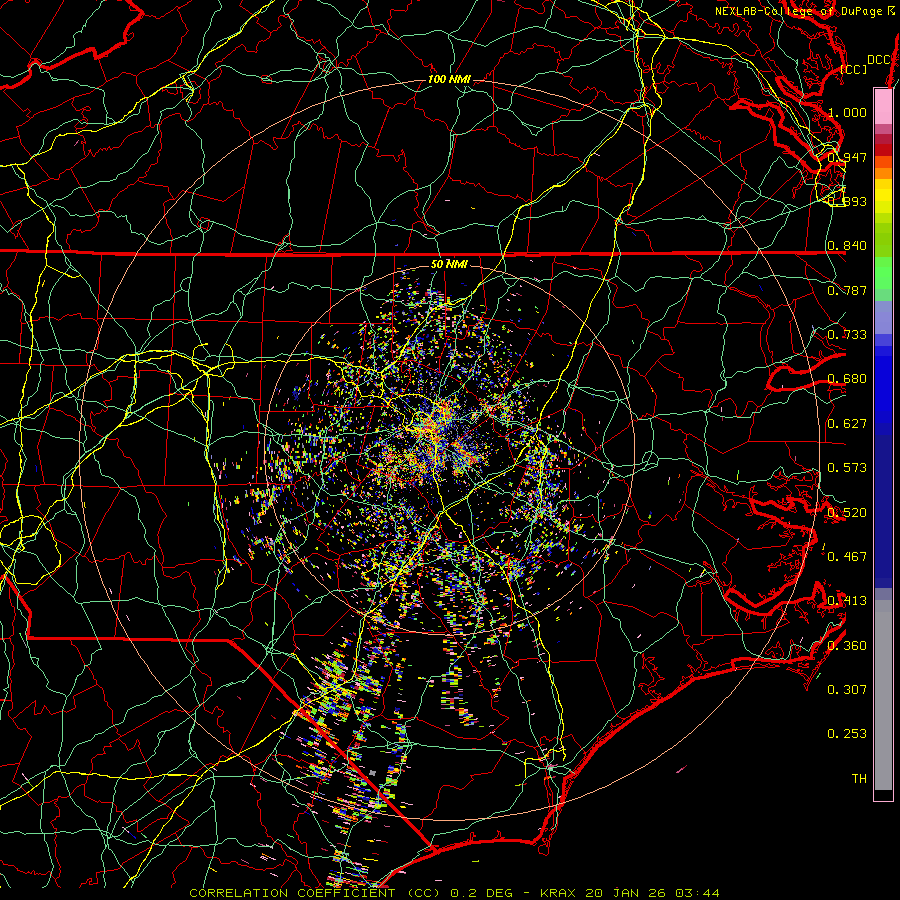Click the 0.360 scale value
This screenshot has width=900, height=900.
847,646
